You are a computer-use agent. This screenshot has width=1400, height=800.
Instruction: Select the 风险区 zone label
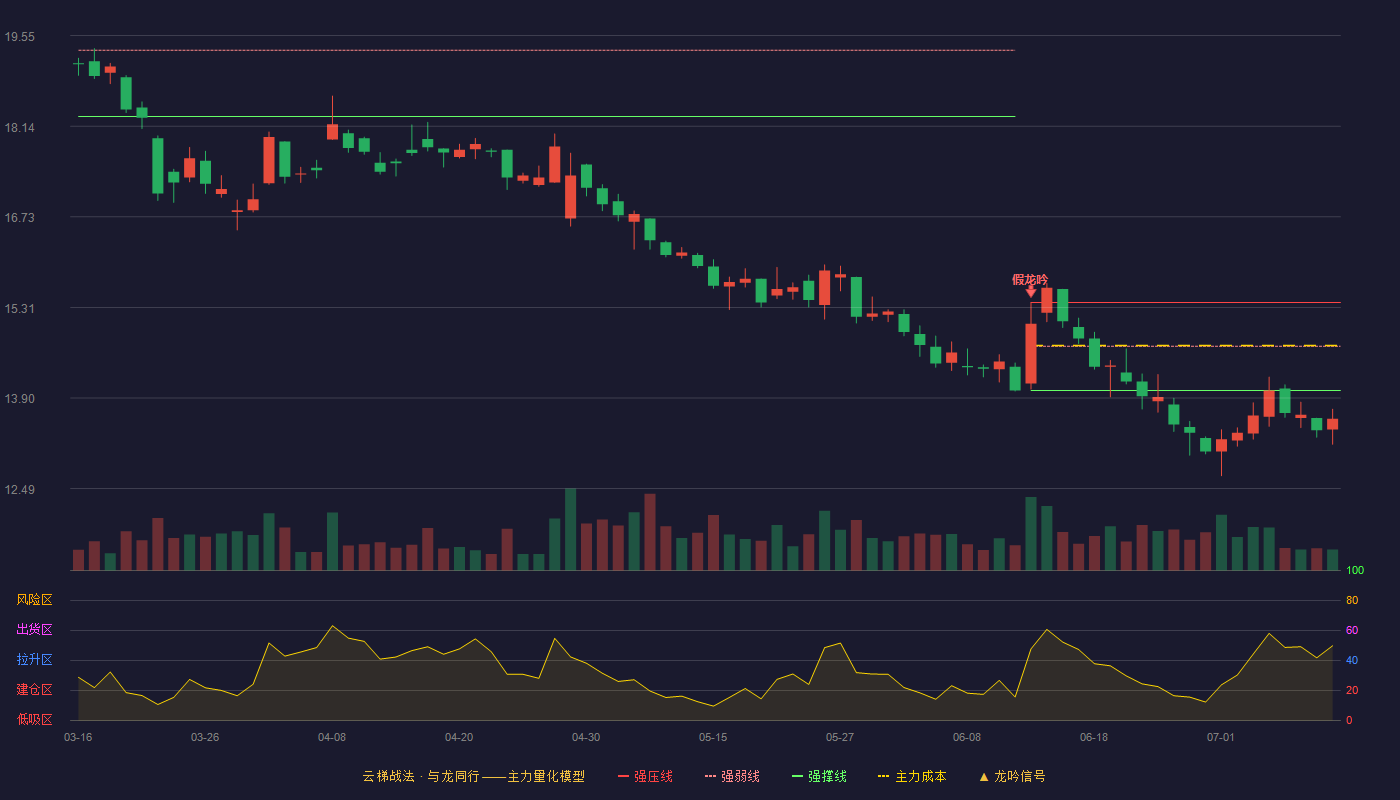tap(34, 600)
